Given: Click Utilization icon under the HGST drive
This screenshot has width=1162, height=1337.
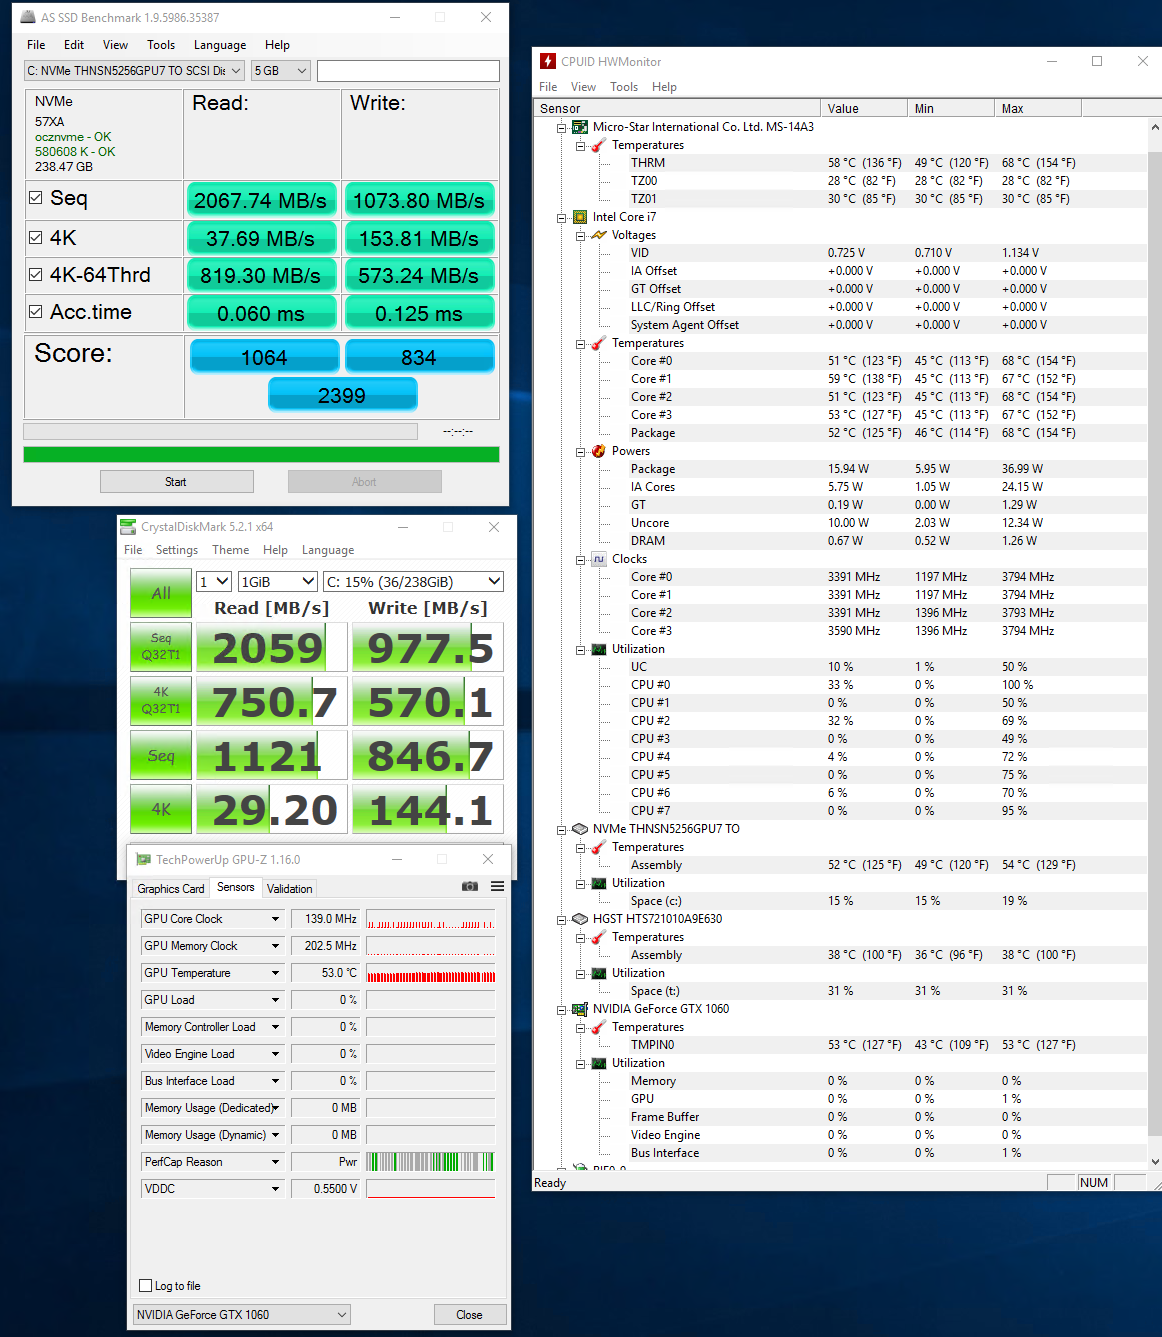Looking at the screenshot, I should coord(598,973).
